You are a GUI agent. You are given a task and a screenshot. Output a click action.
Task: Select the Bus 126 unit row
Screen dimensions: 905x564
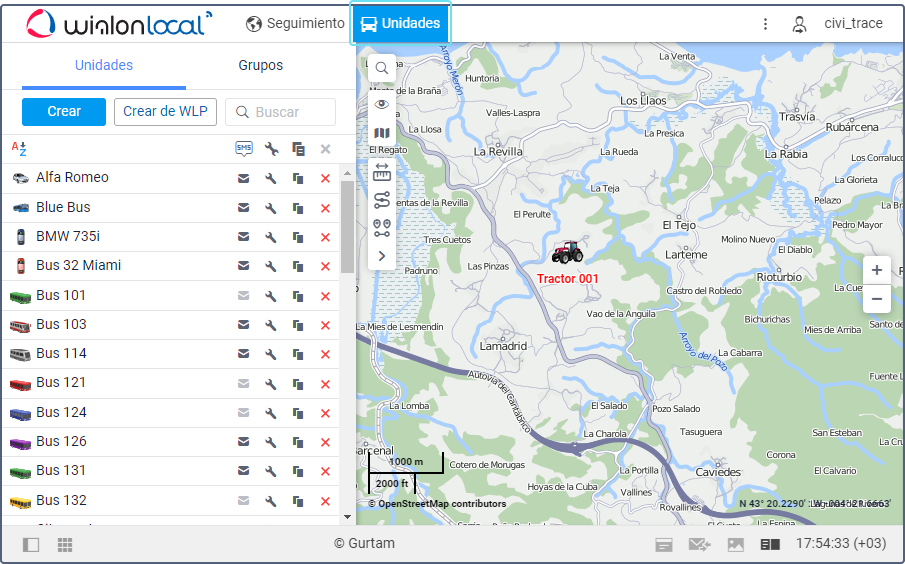click(171, 442)
